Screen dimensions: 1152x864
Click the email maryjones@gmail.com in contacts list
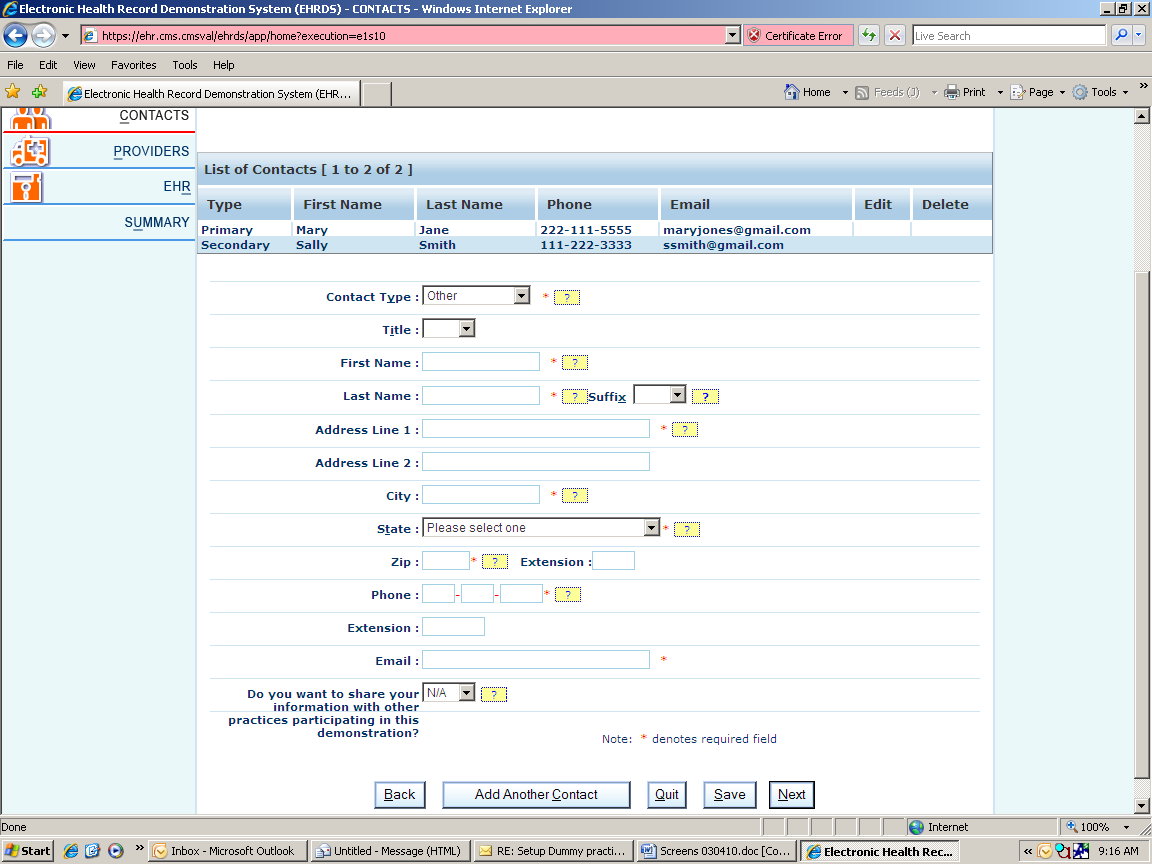pos(737,230)
